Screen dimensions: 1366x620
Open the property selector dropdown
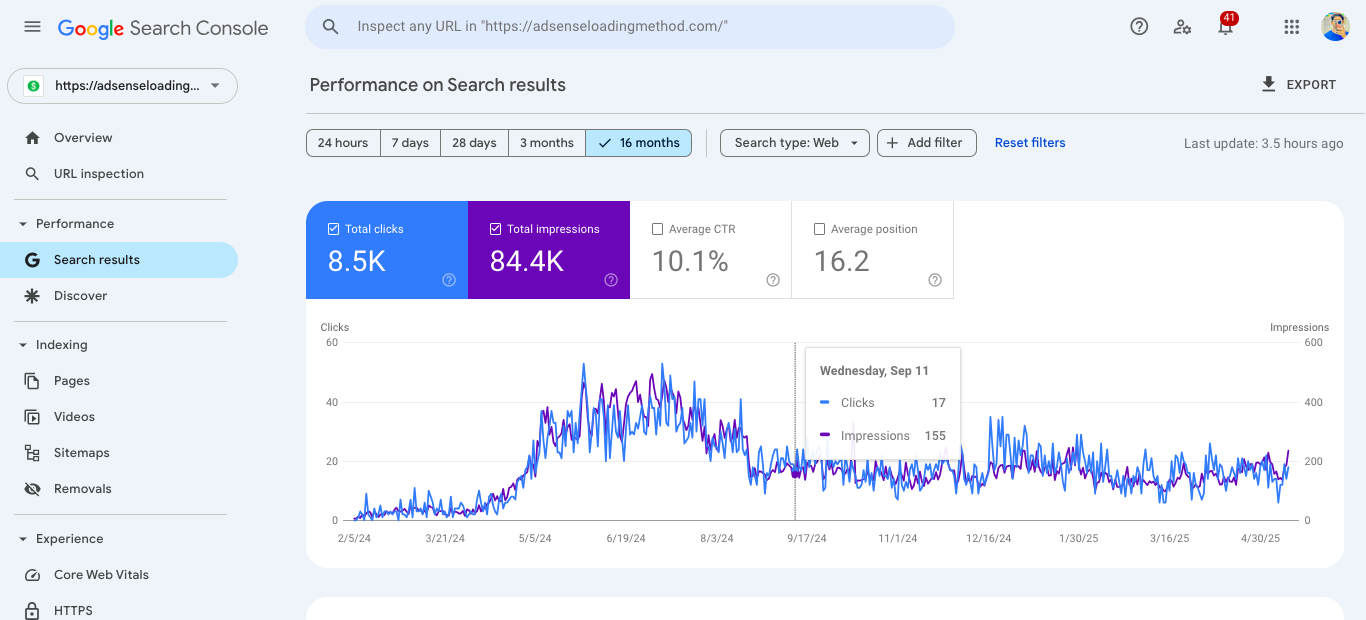123,86
